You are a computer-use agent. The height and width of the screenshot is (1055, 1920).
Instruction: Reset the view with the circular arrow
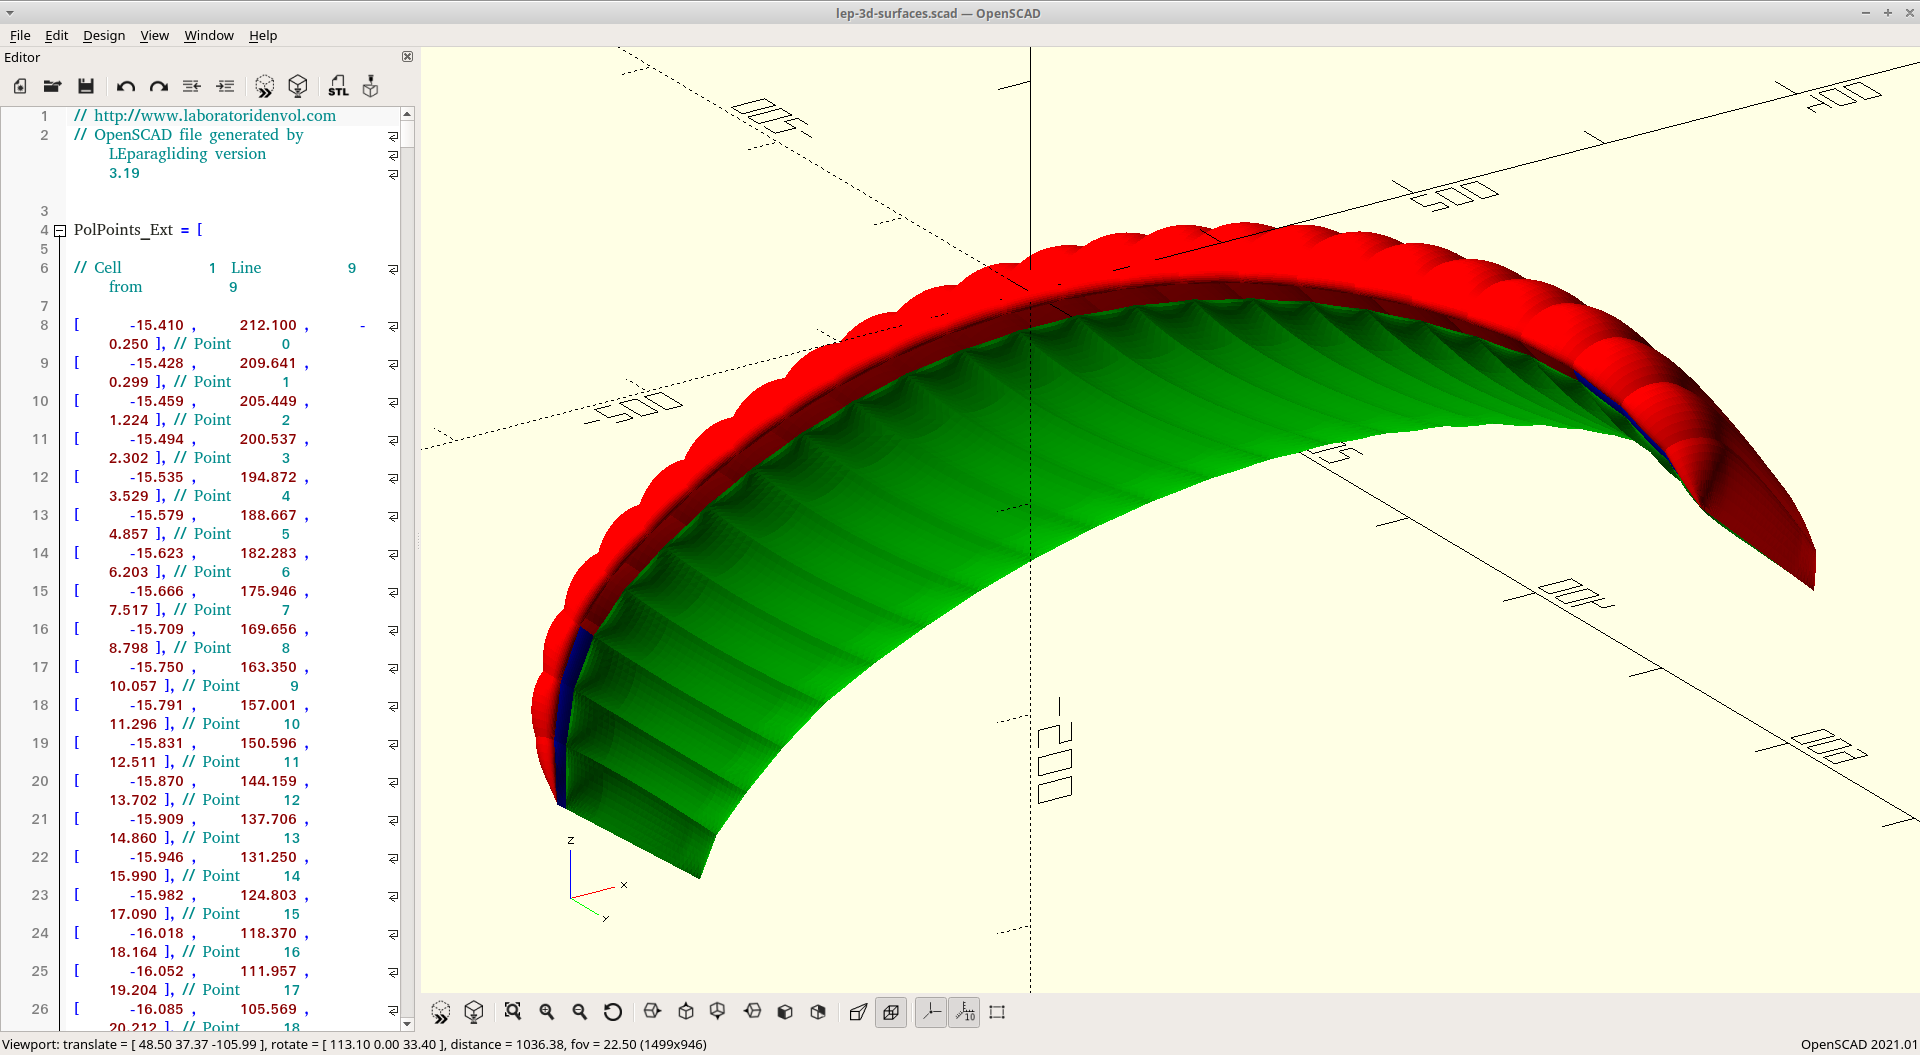point(613,1012)
